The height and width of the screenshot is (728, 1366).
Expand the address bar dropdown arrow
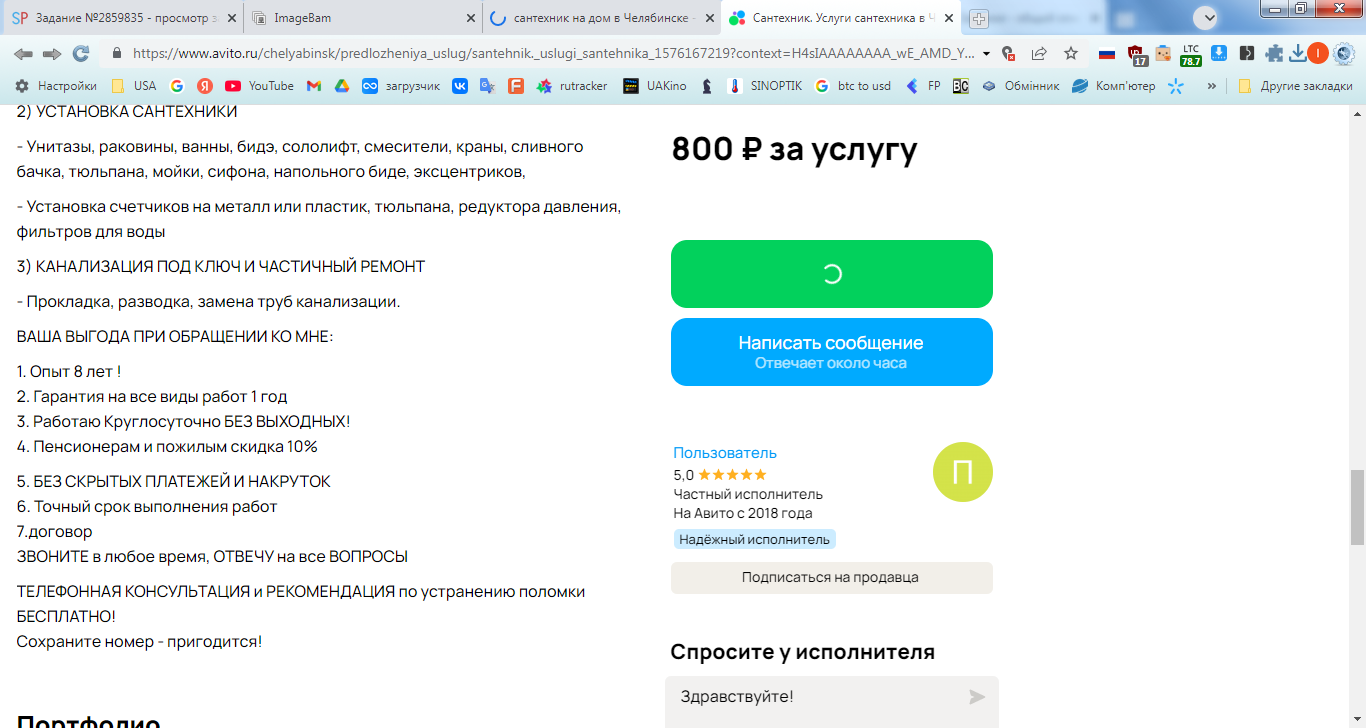point(987,54)
